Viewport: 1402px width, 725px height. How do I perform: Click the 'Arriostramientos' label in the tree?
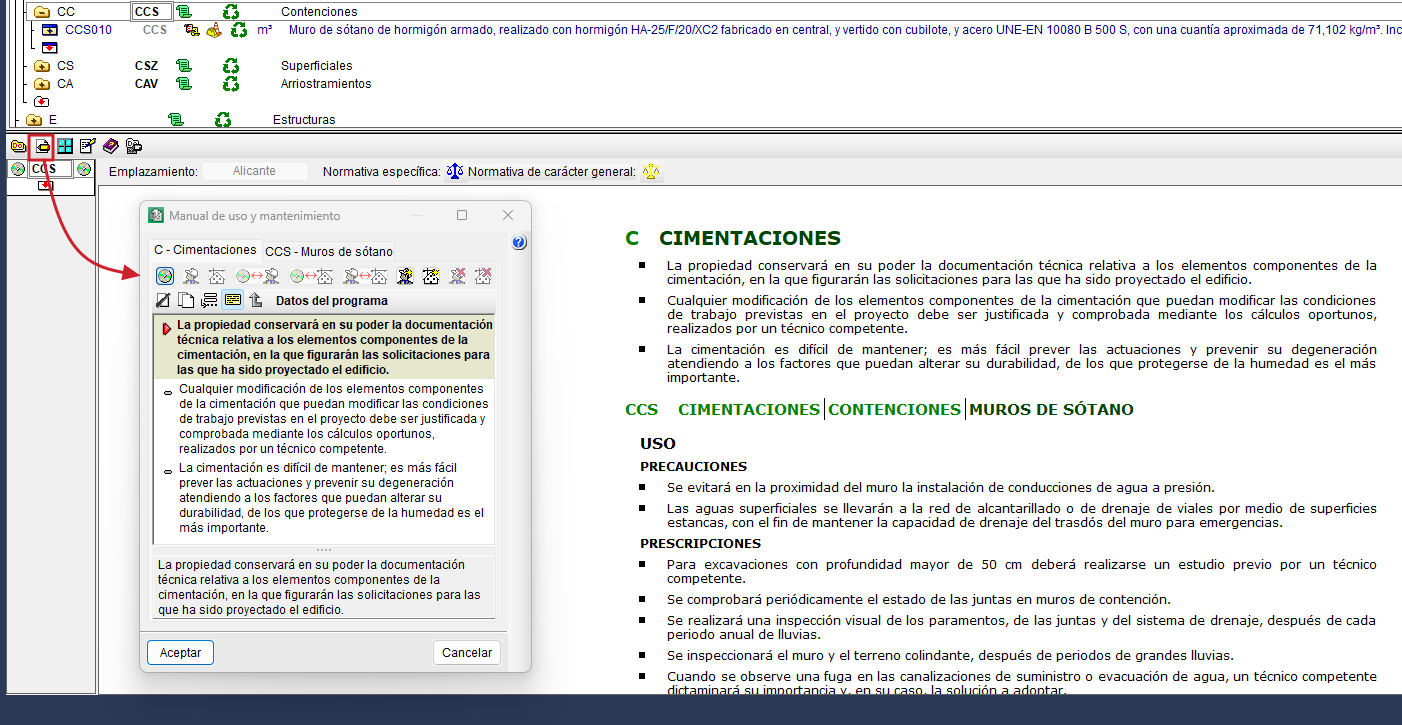point(326,84)
